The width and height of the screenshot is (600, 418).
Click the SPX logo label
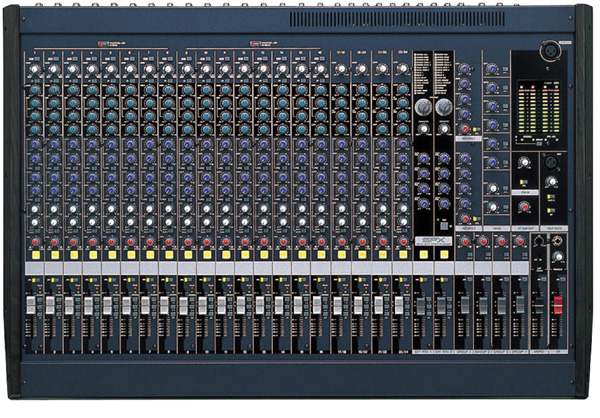(431, 241)
